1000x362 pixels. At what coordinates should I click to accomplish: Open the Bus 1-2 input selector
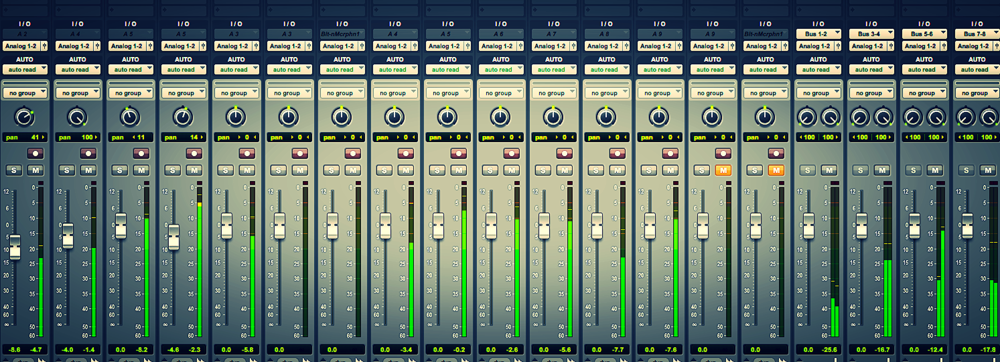coord(818,34)
